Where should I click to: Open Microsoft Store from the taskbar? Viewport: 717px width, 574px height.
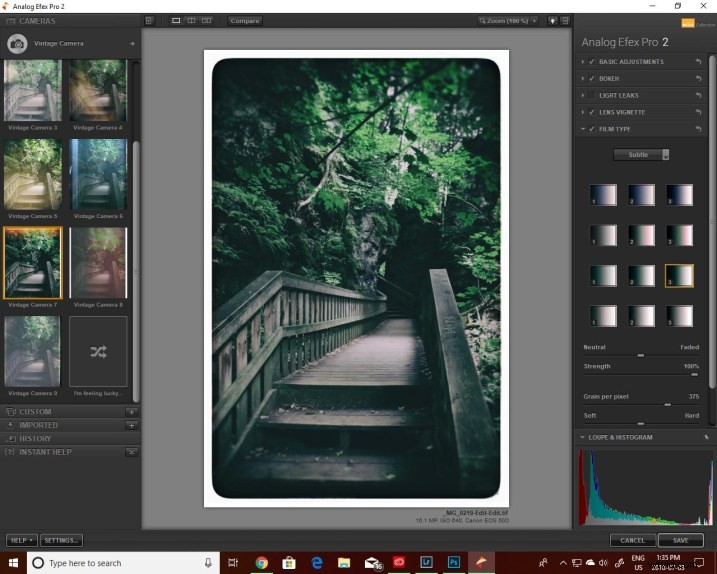coord(289,563)
